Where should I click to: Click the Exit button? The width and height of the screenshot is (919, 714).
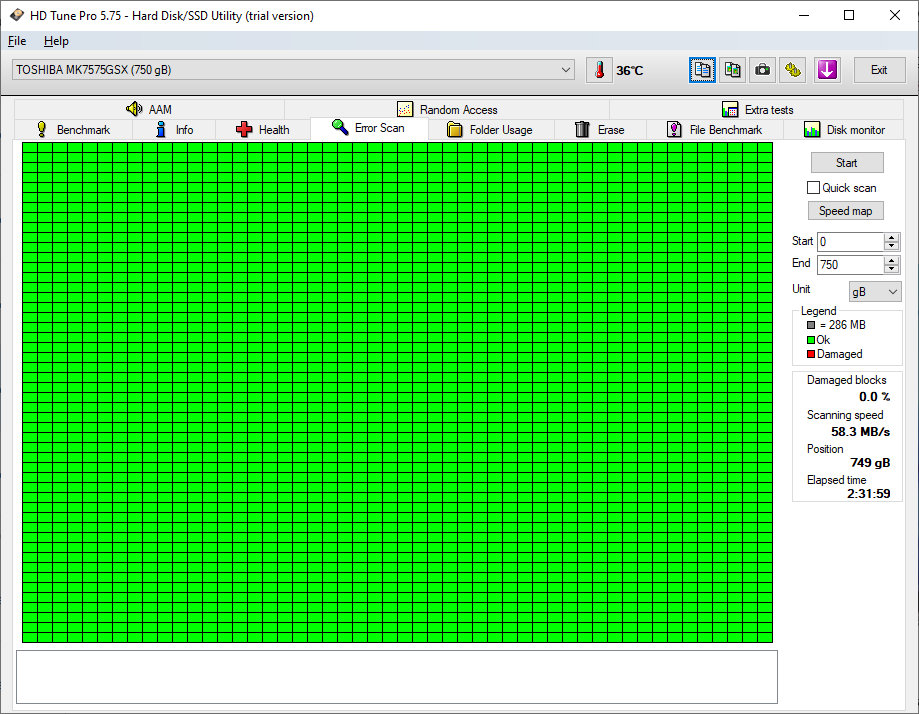(x=879, y=70)
